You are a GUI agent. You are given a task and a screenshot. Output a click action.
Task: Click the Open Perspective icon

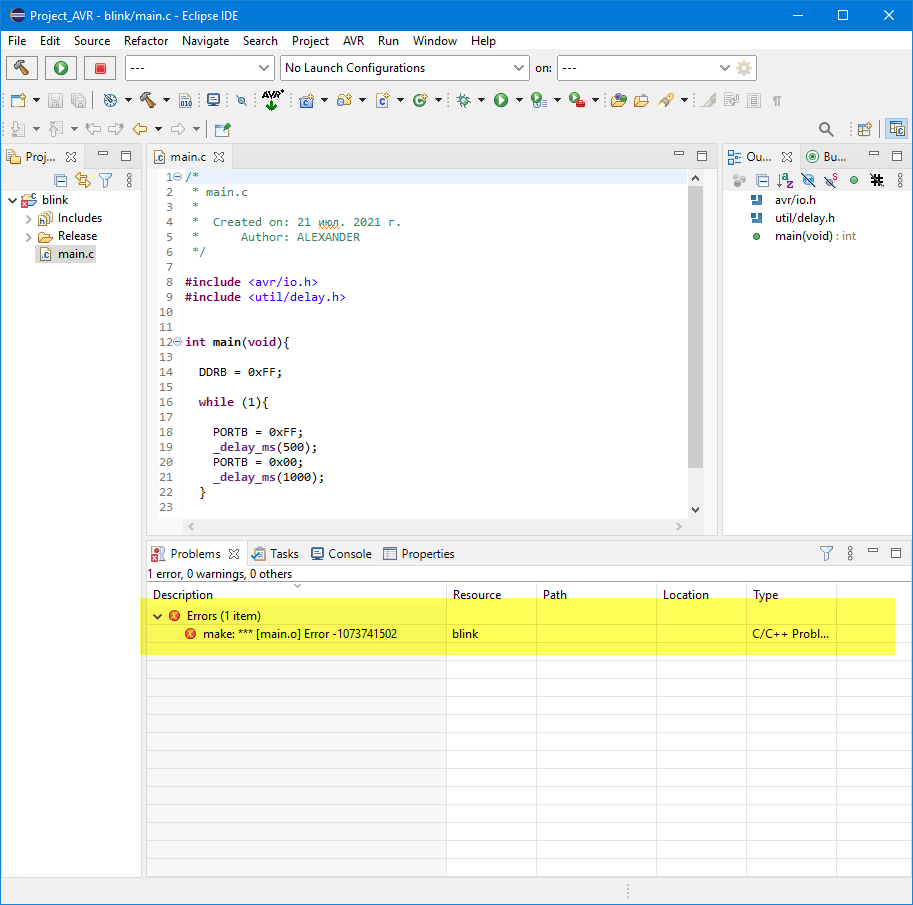click(x=865, y=129)
